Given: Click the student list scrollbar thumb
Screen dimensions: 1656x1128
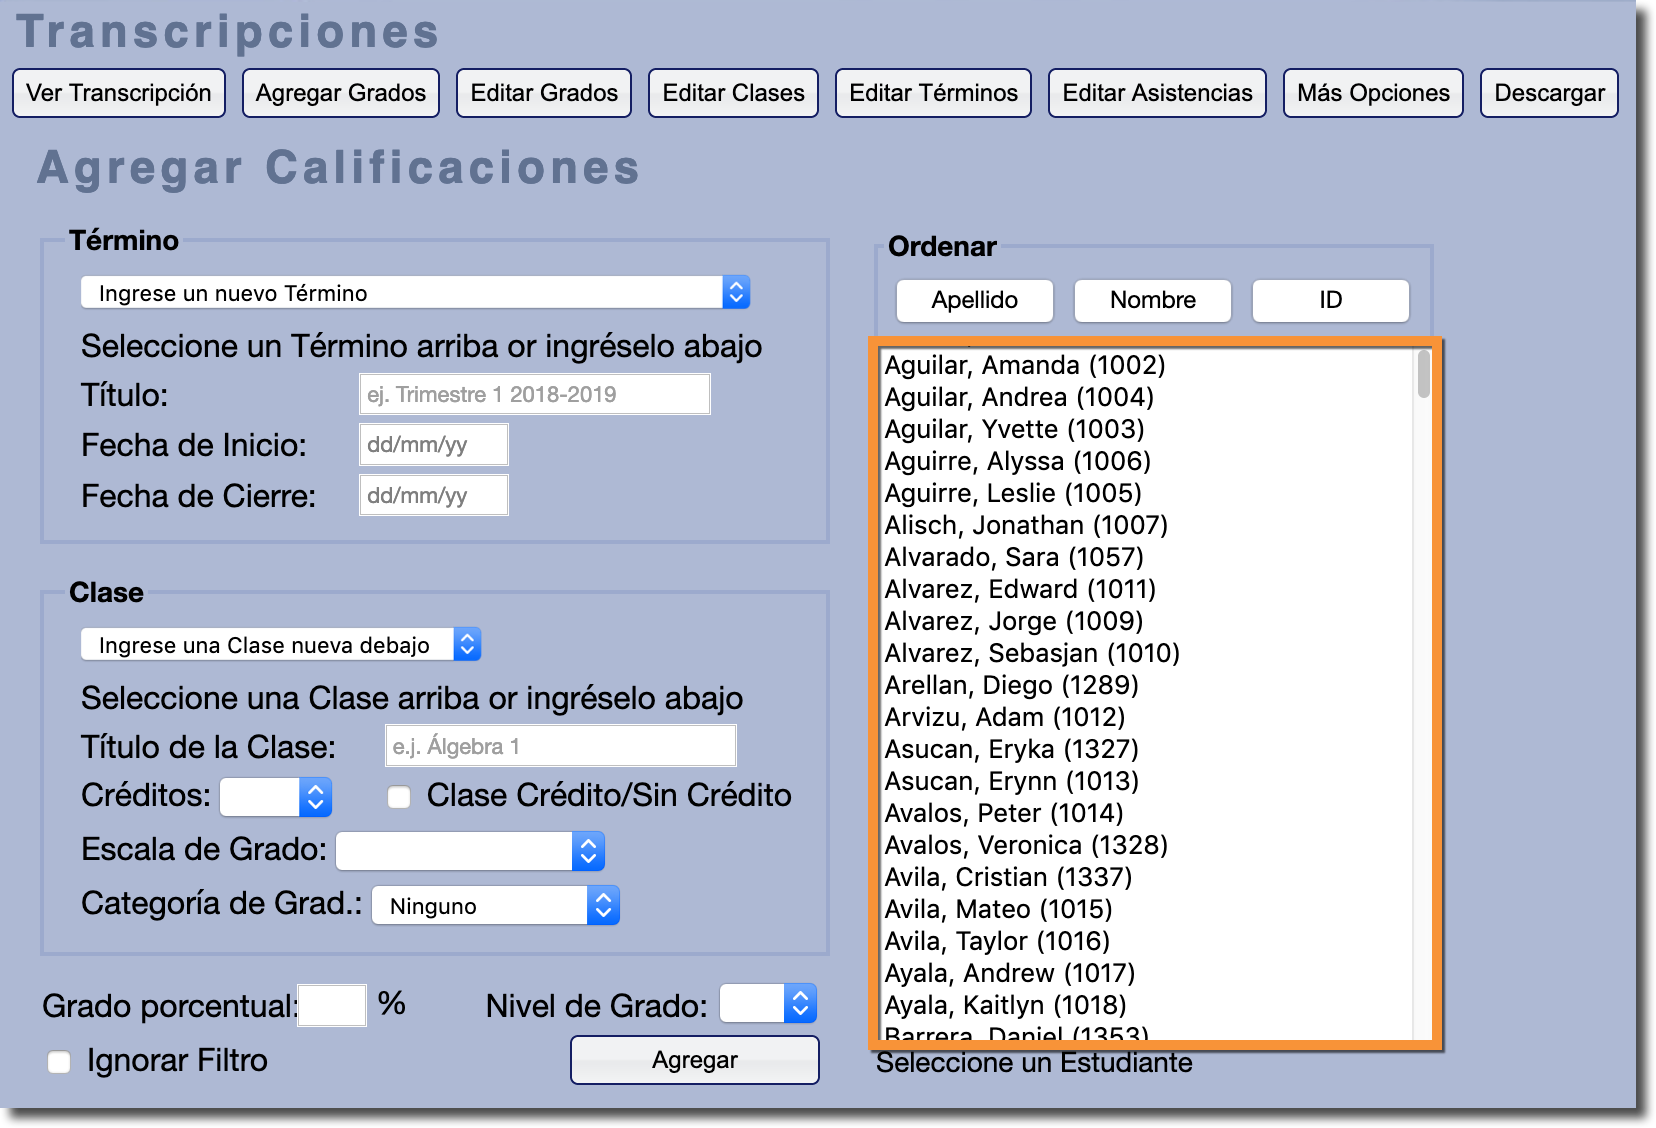Looking at the screenshot, I should click(1423, 376).
